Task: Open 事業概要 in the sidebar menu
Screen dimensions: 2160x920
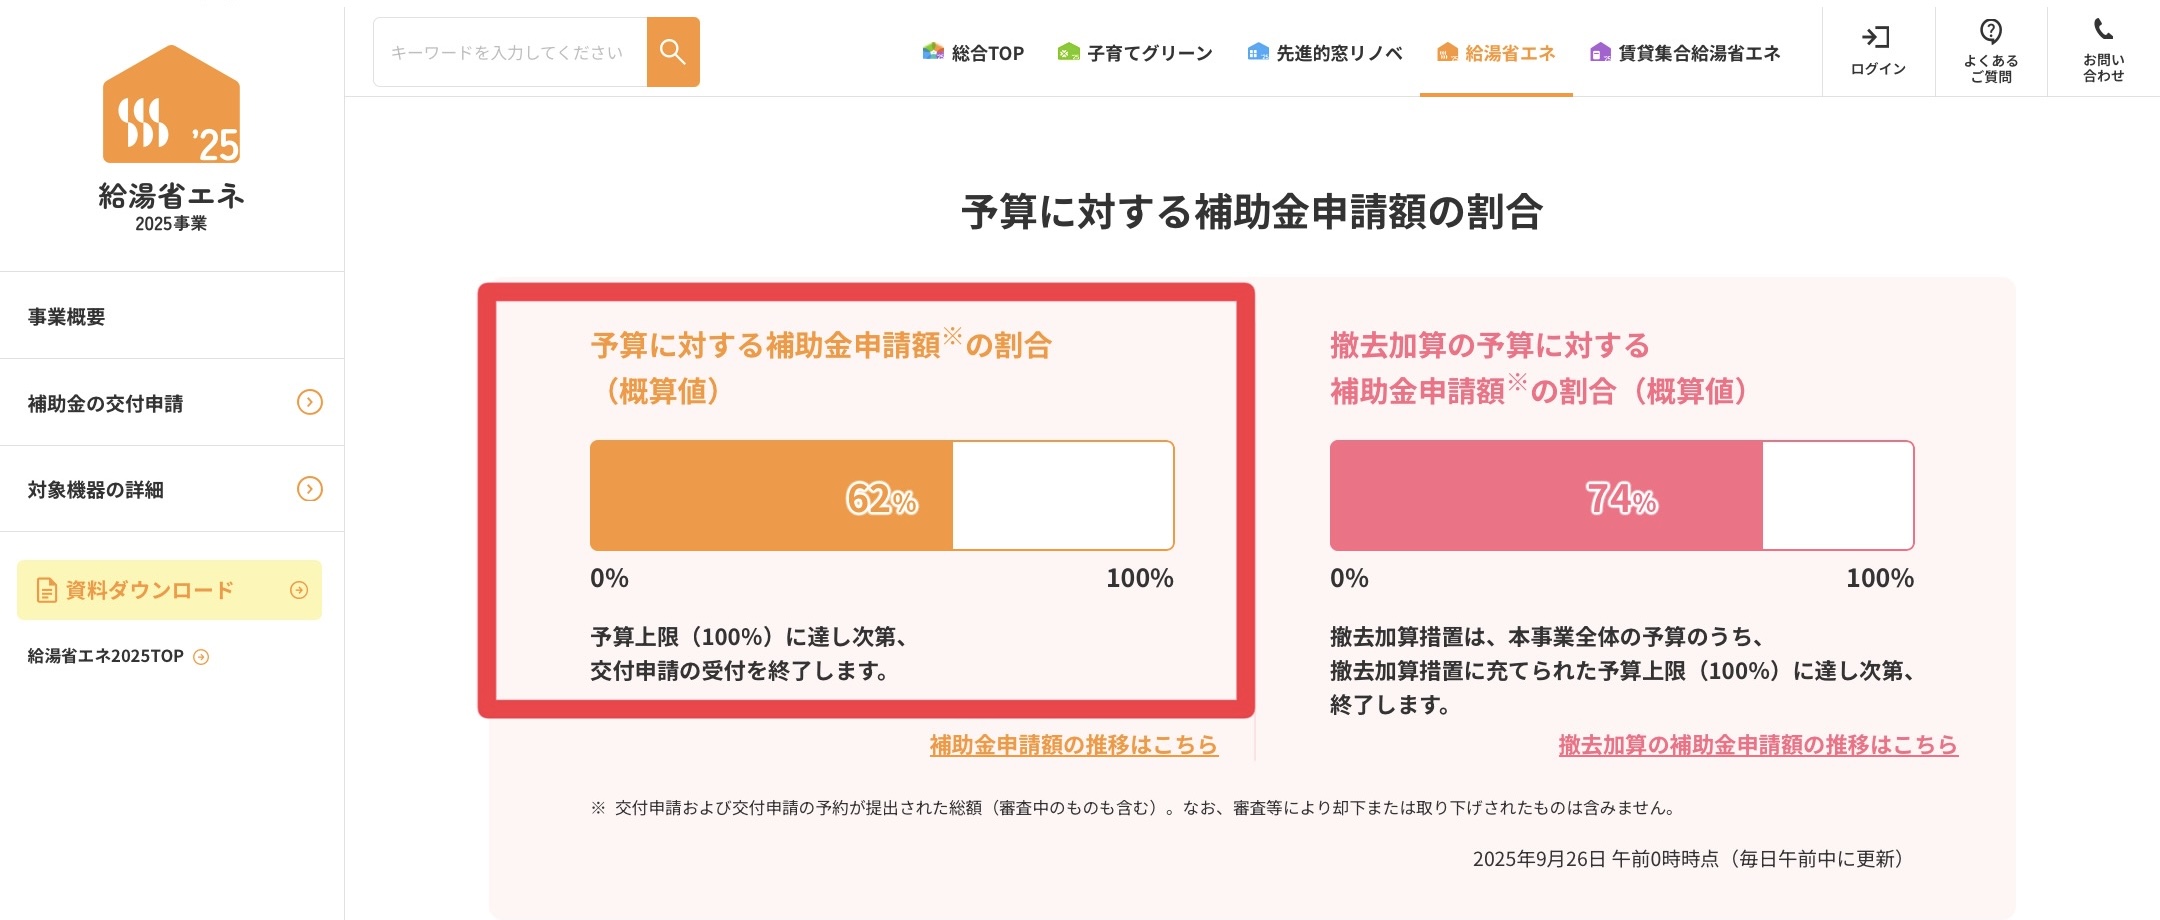Action: tap(67, 317)
